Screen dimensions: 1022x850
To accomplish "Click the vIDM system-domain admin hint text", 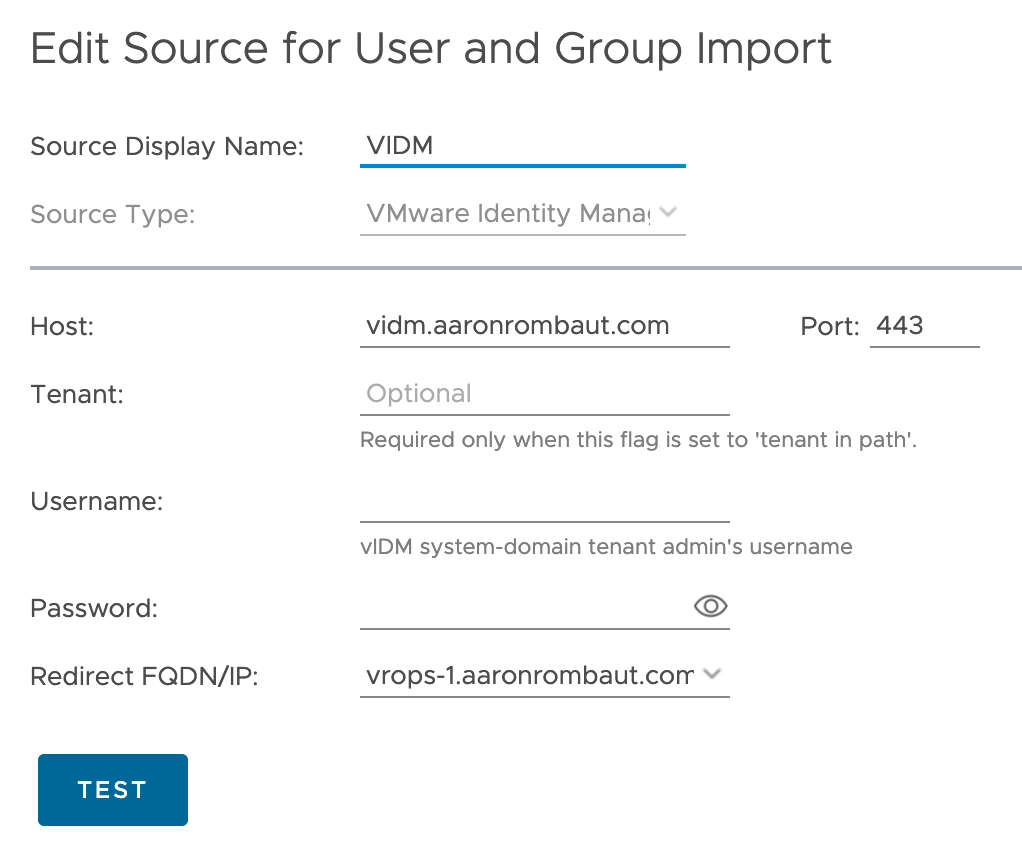I will pyautogui.click(x=605, y=547).
